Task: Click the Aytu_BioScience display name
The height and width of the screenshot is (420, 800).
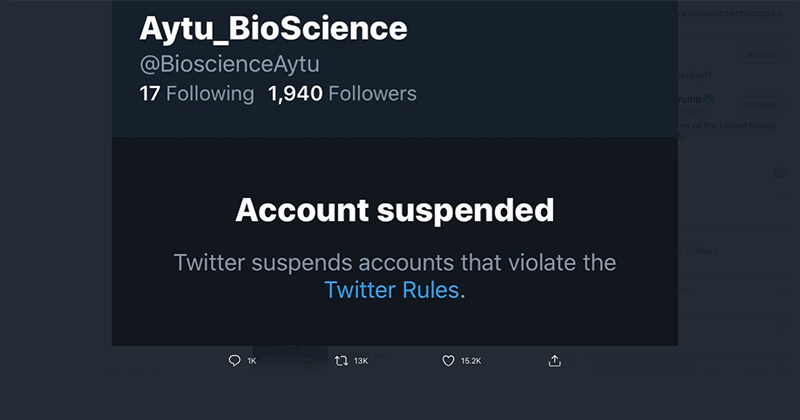Action: (x=273, y=28)
